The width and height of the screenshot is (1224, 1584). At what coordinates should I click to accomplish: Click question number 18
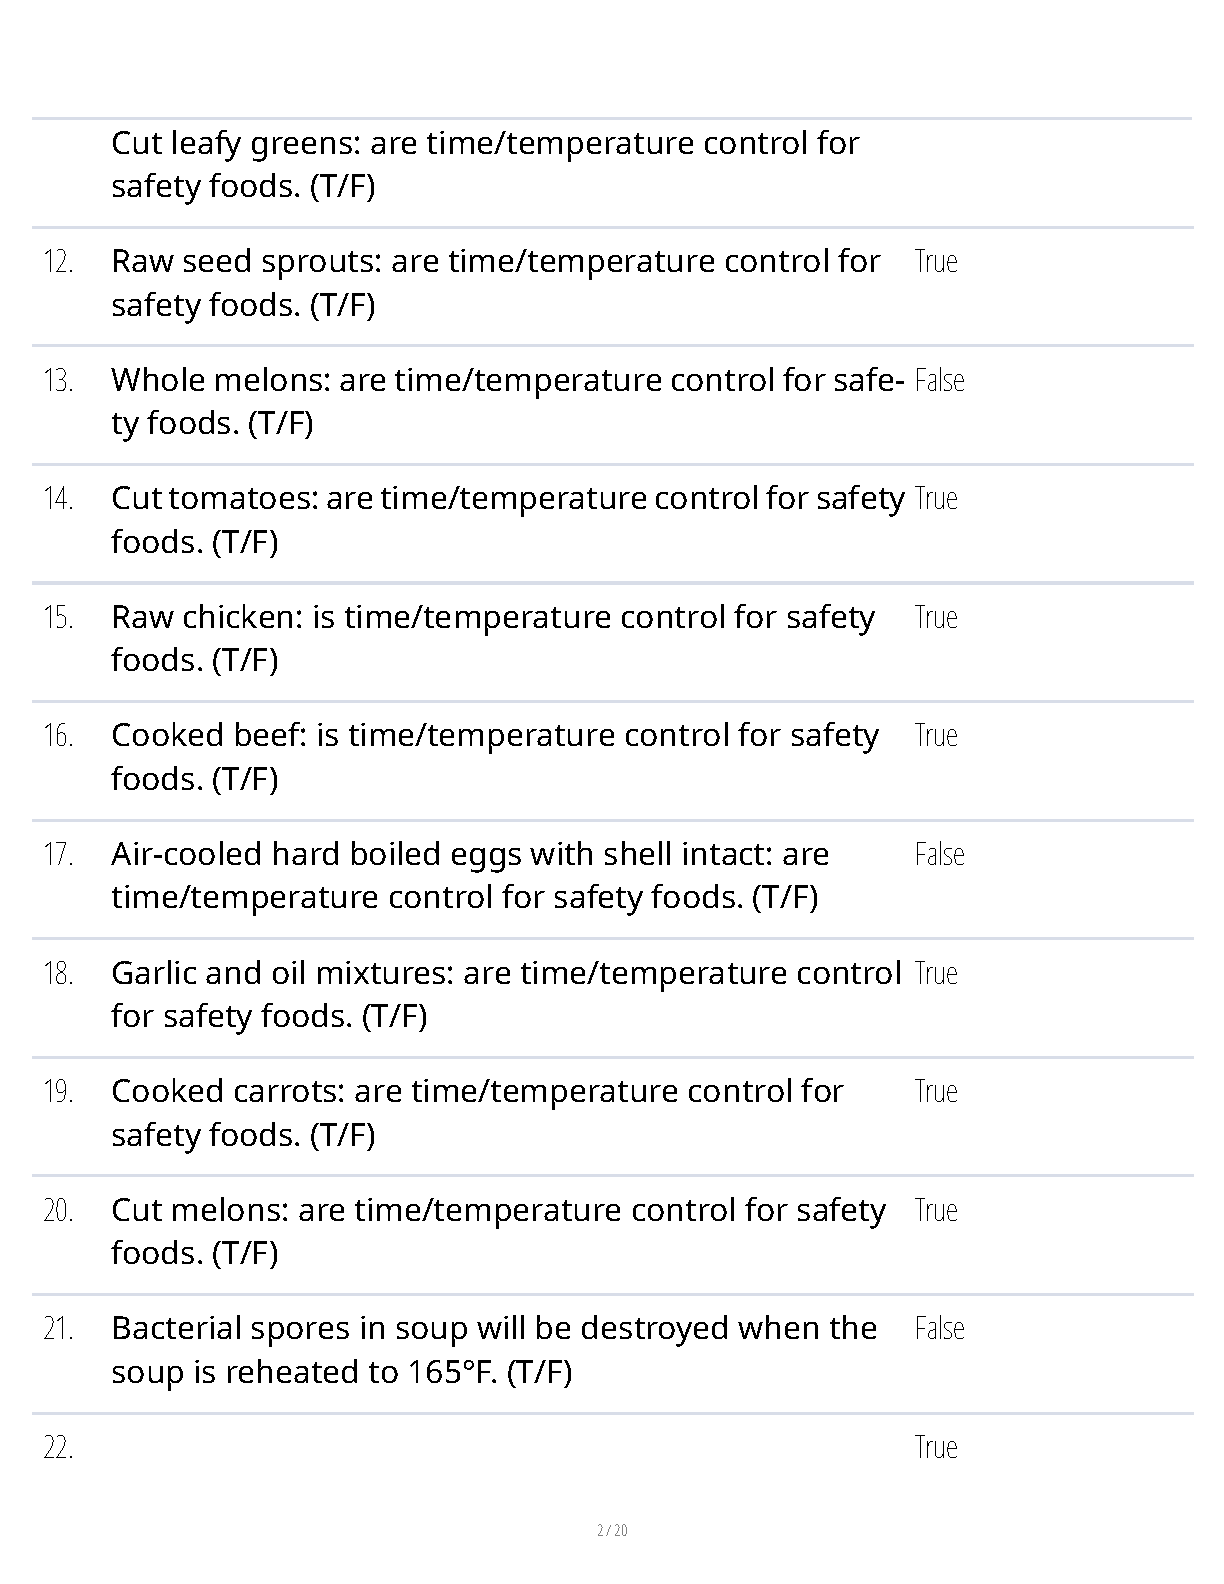(x=58, y=973)
